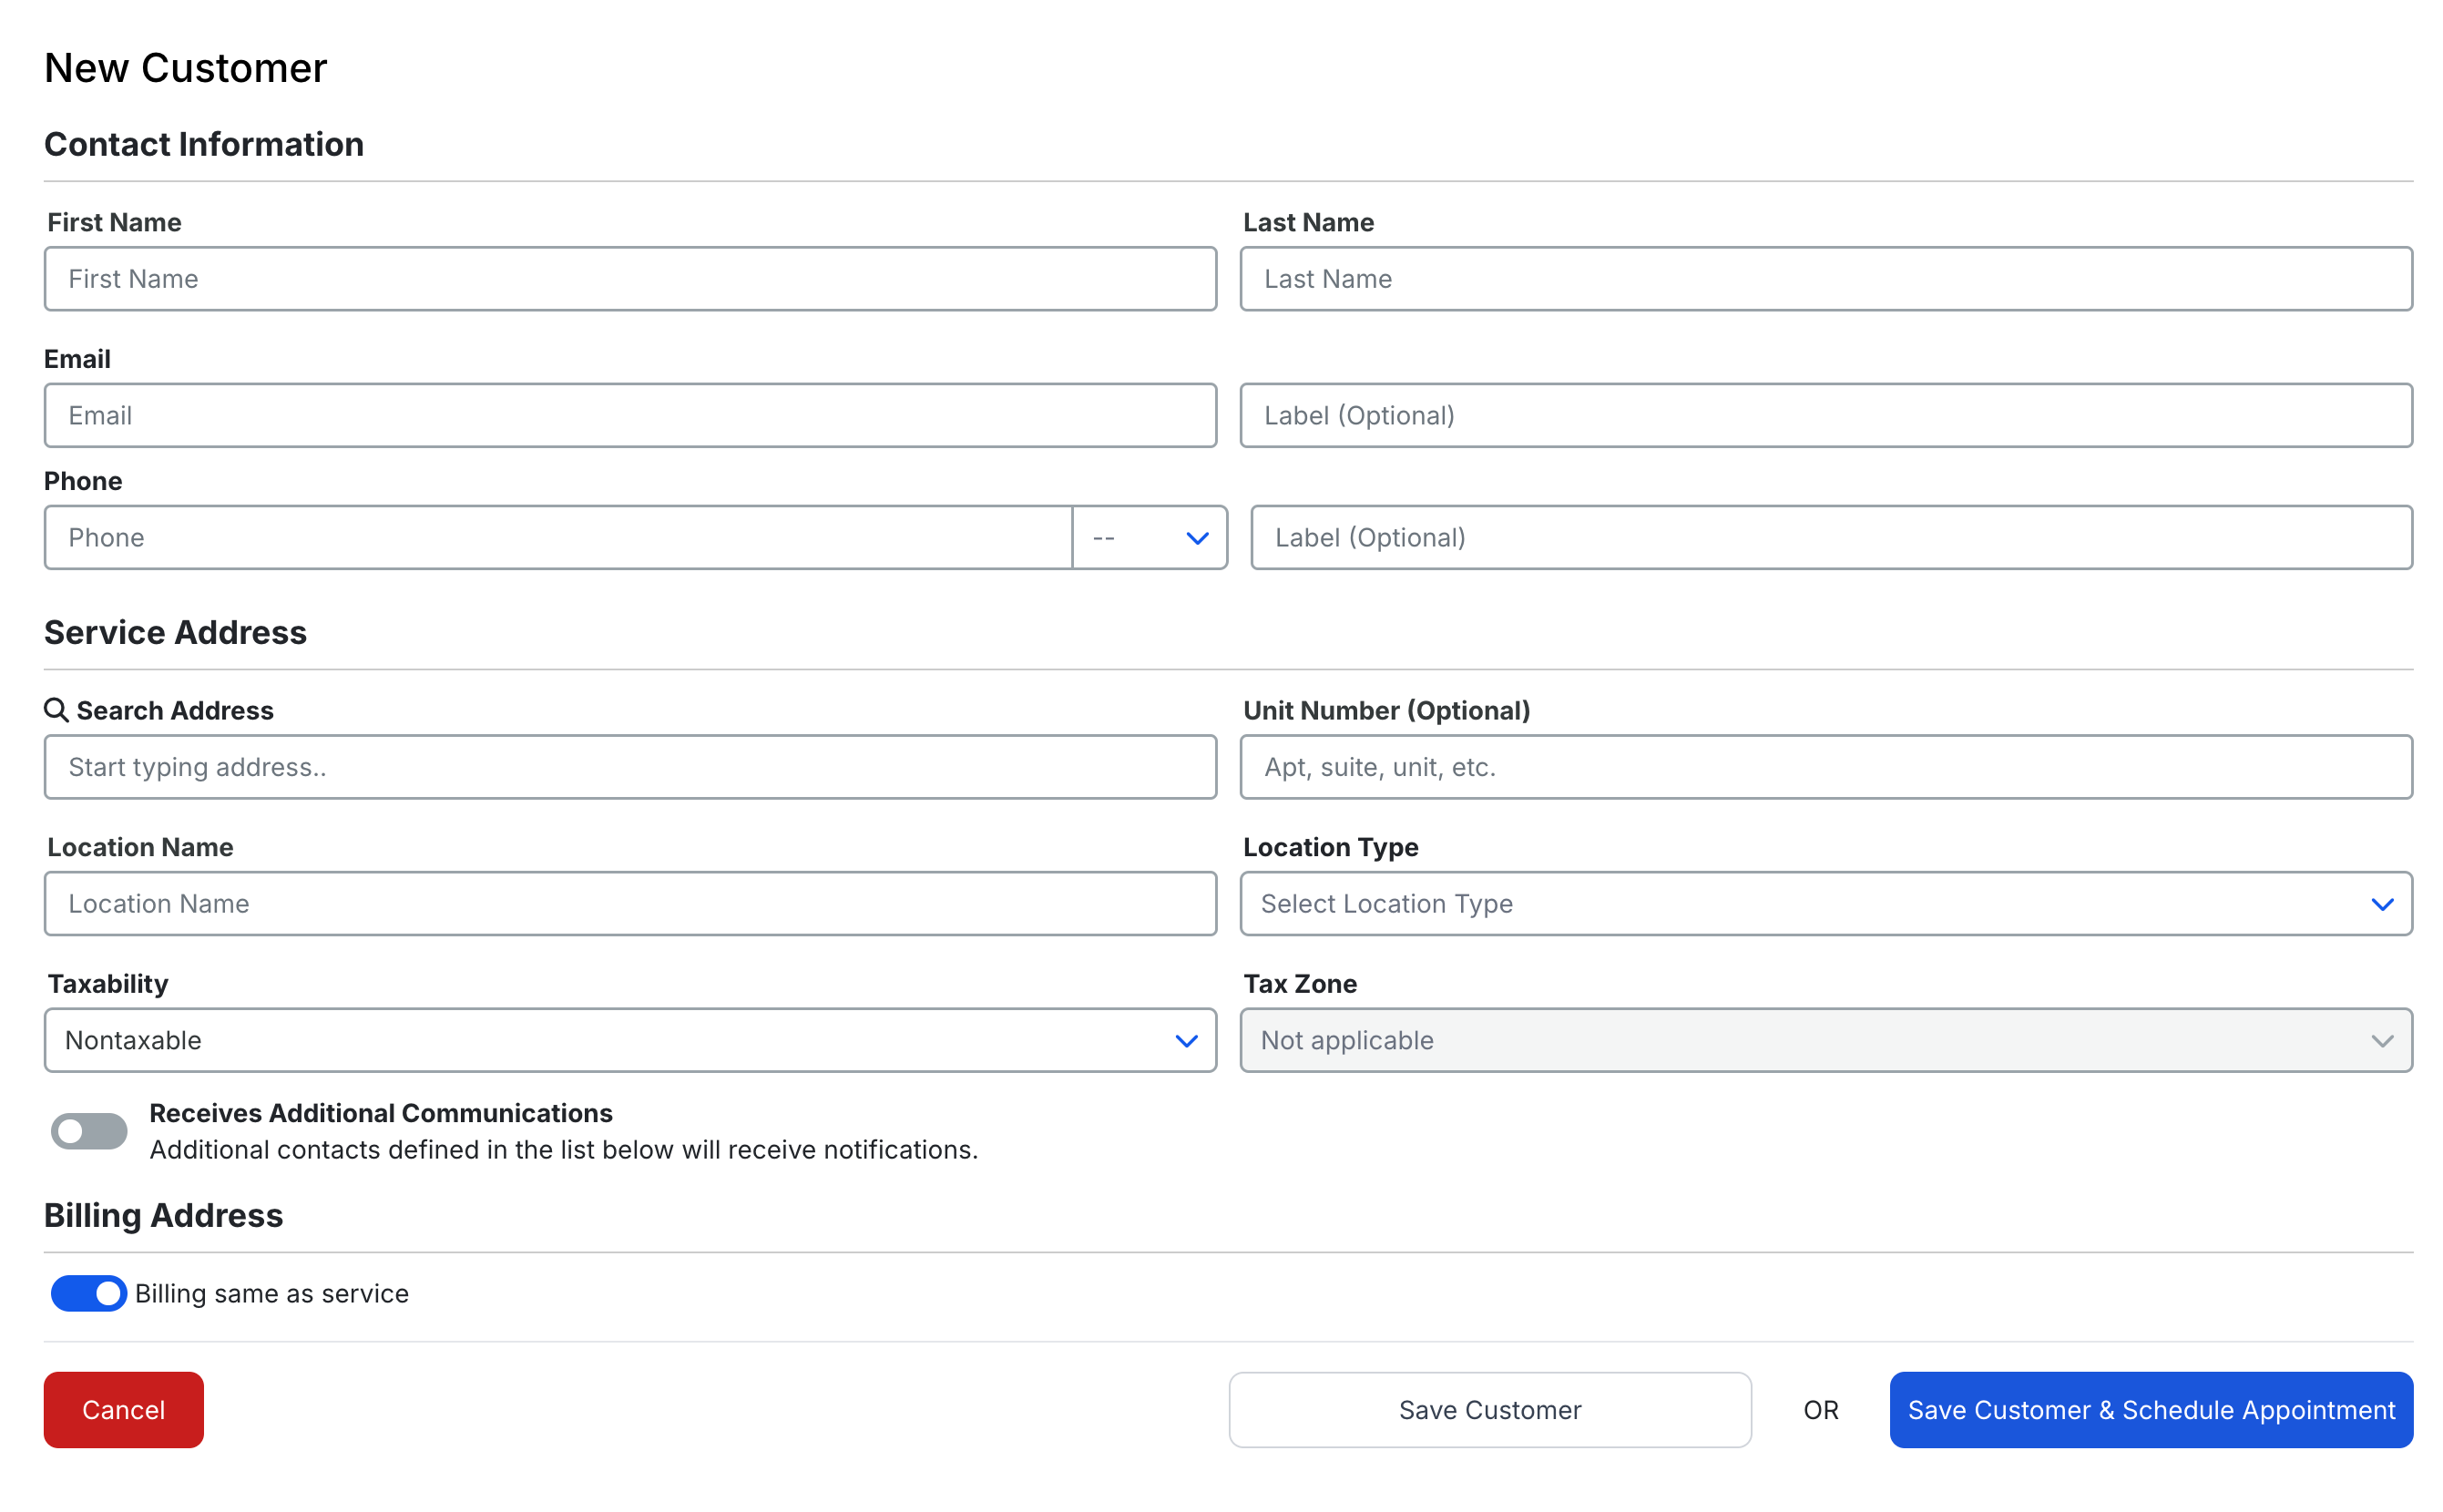Click the Billing Address section heading
This screenshot has width=2443, height=1512.
click(164, 1215)
